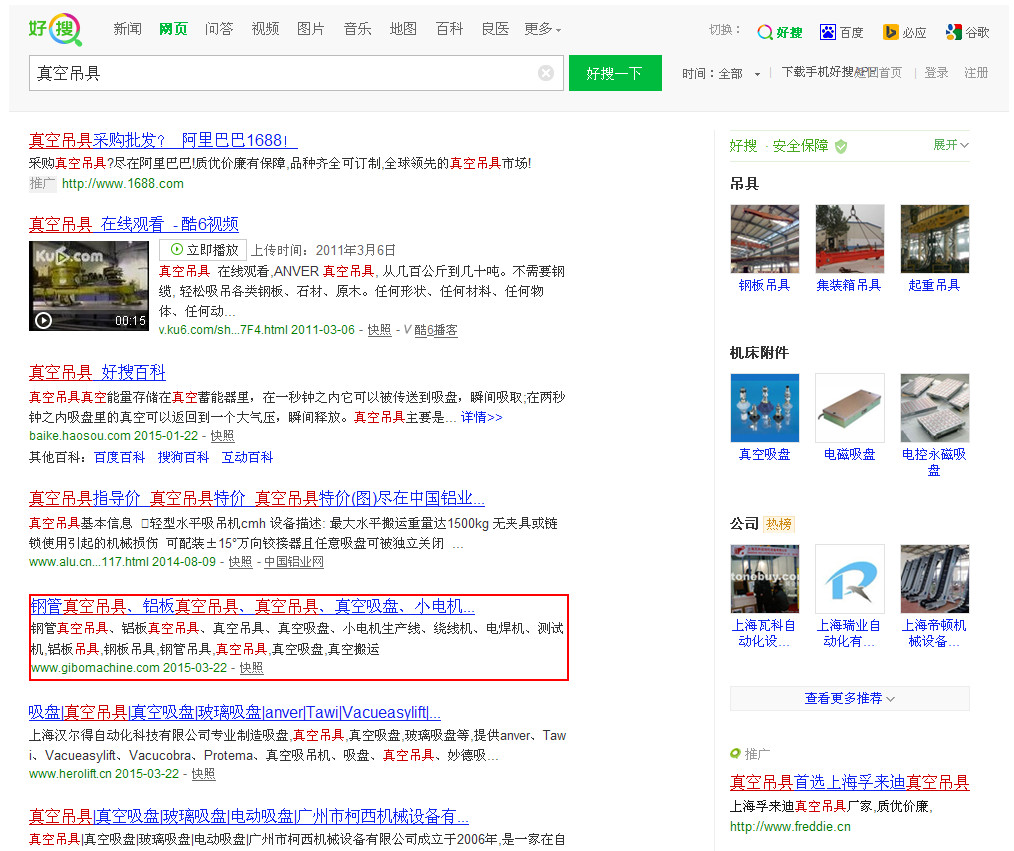This screenshot has width=1014, height=851.
Task: Click the 酷6播客 source link
Action: (x=436, y=330)
